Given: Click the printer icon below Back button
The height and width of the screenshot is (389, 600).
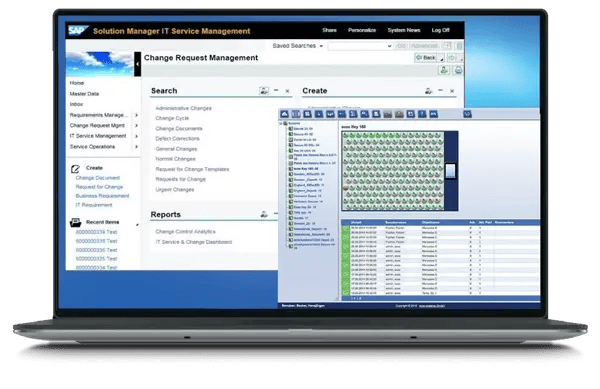Looking at the screenshot, I should pyautogui.click(x=458, y=70).
